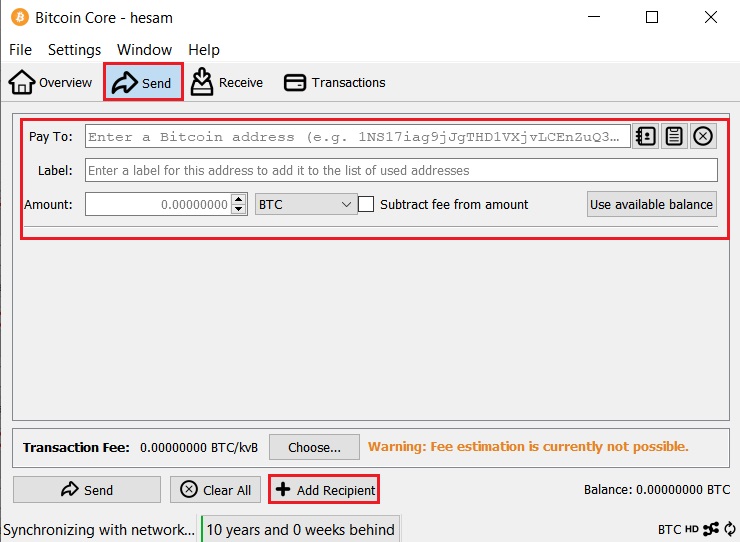The width and height of the screenshot is (740, 542).
Task: Click the Balance: 0.00000000 BTC text
Action: 657,490
